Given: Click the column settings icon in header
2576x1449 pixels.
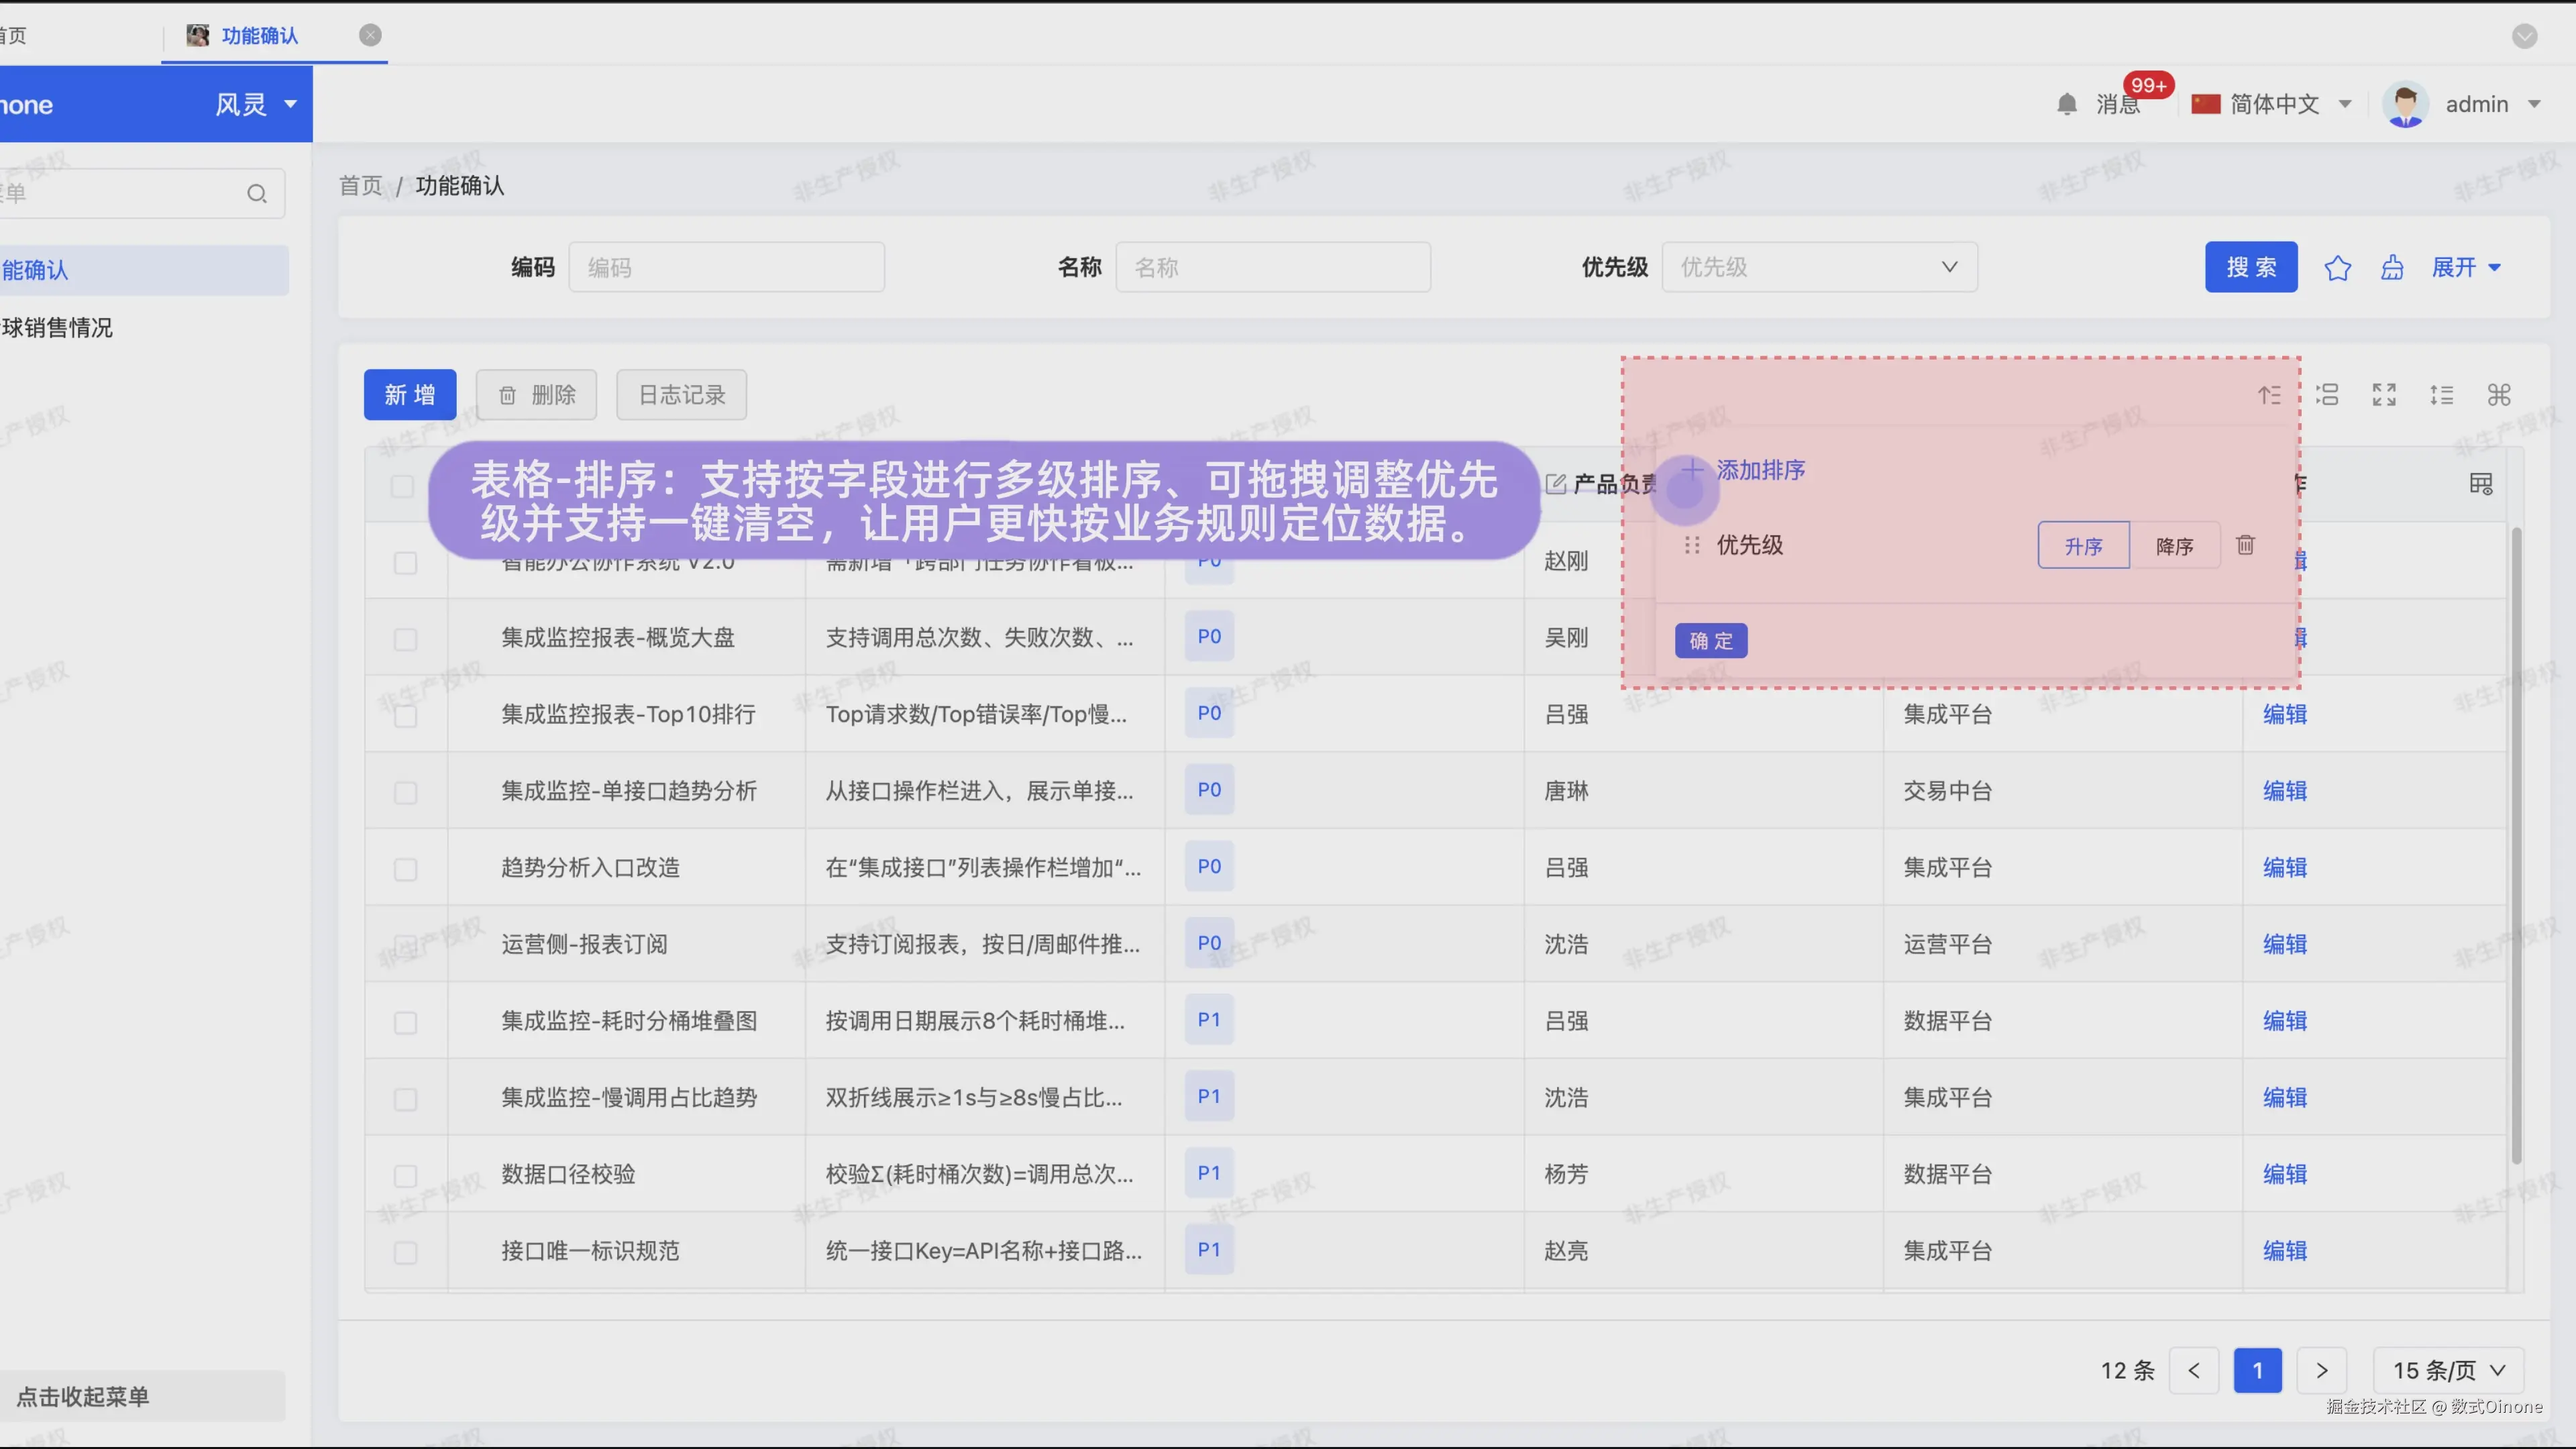Looking at the screenshot, I should [x=2480, y=484].
